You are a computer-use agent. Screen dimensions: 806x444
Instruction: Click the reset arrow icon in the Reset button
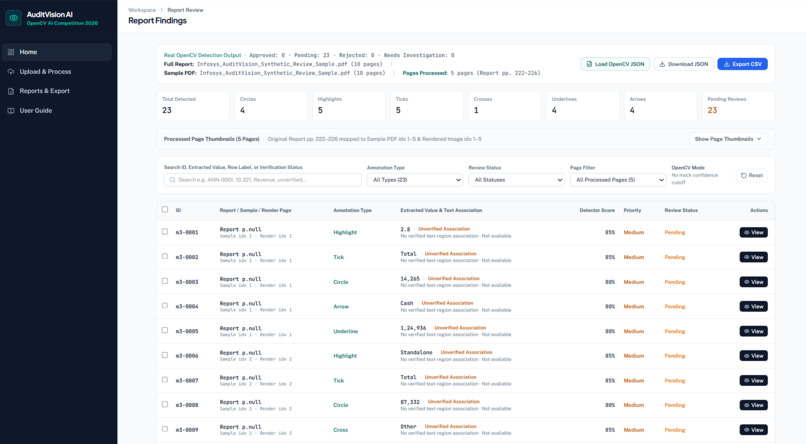743,175
